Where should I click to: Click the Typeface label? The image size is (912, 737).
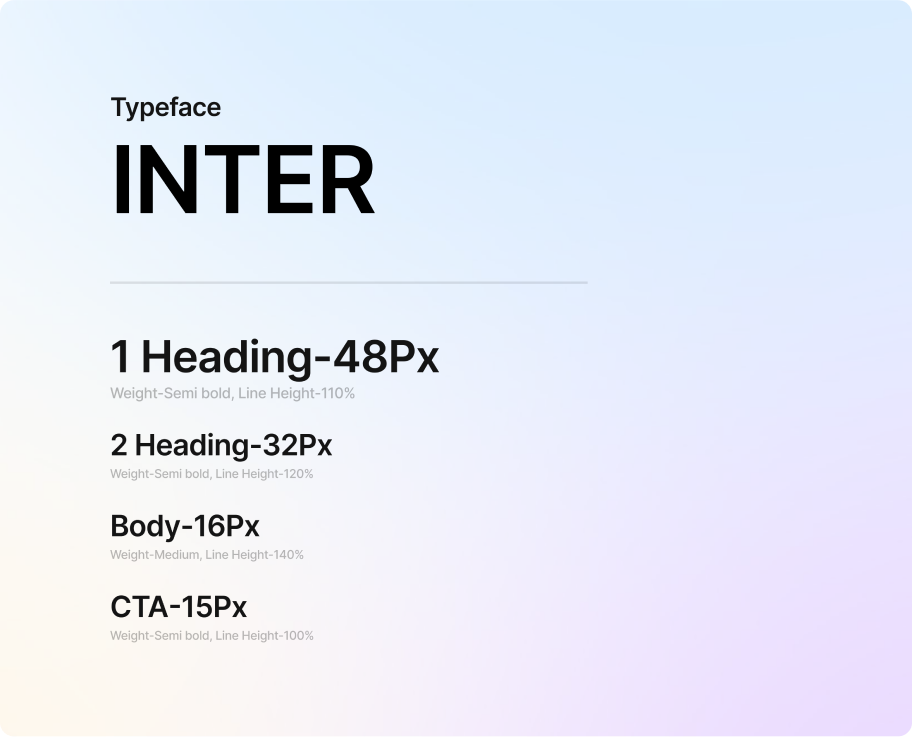click(165, 107)
